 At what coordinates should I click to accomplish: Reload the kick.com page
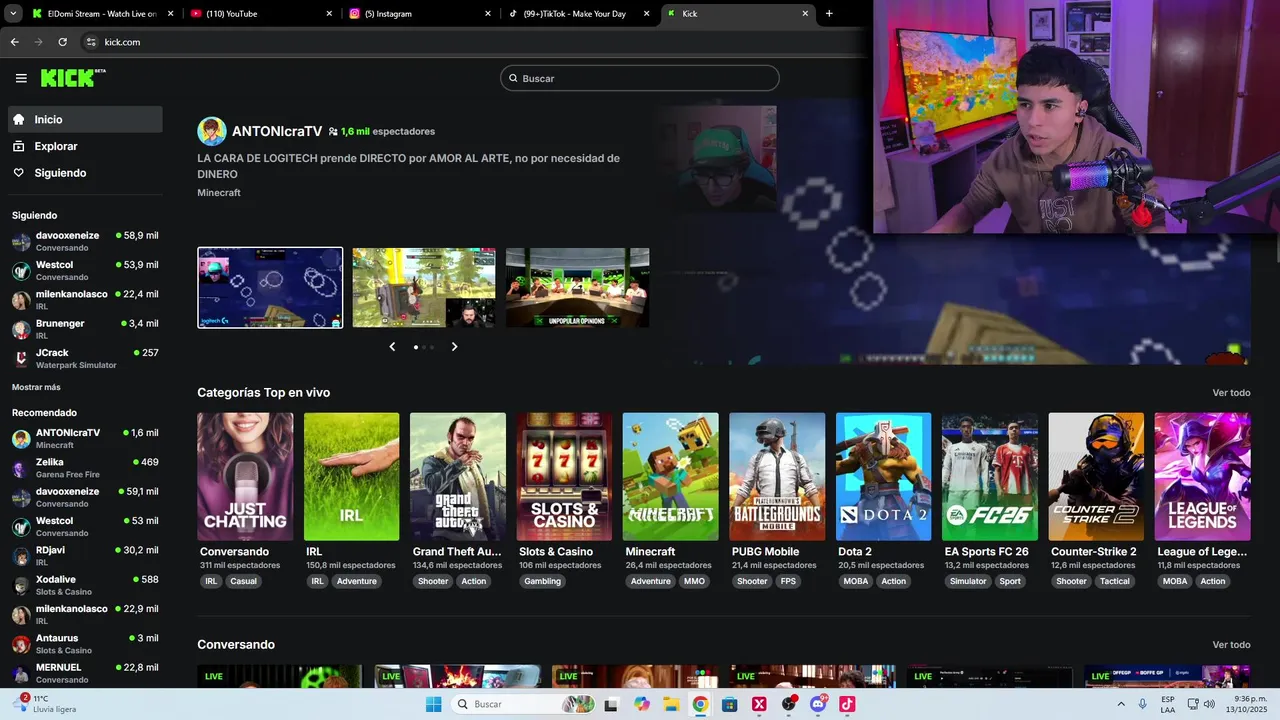coord(62,42)
